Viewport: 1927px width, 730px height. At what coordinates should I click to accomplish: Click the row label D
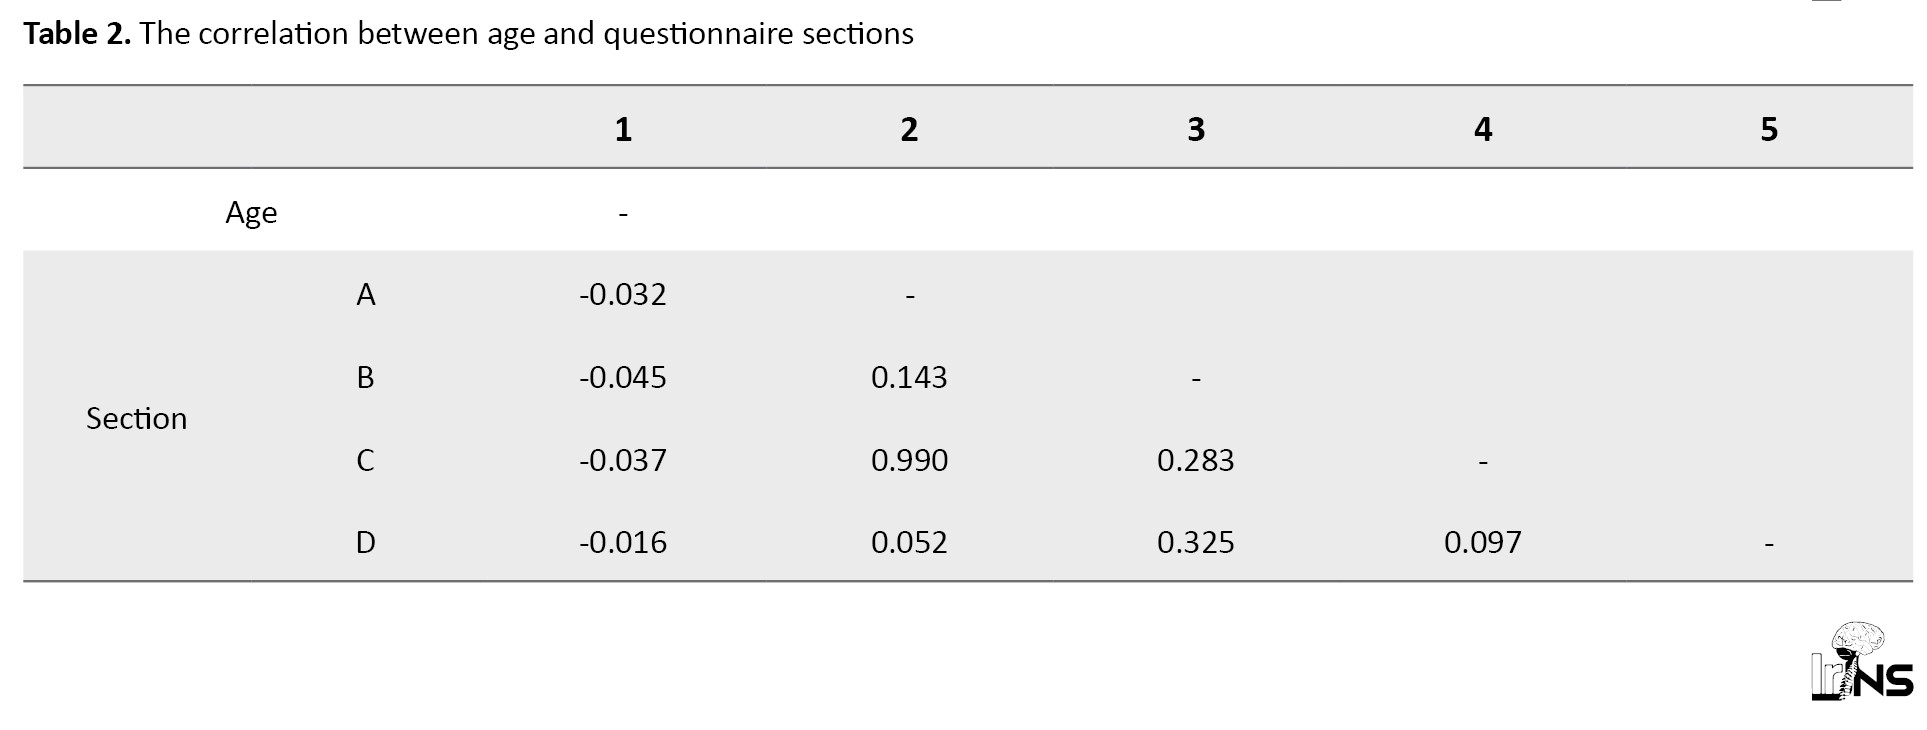tap(366, 542)
